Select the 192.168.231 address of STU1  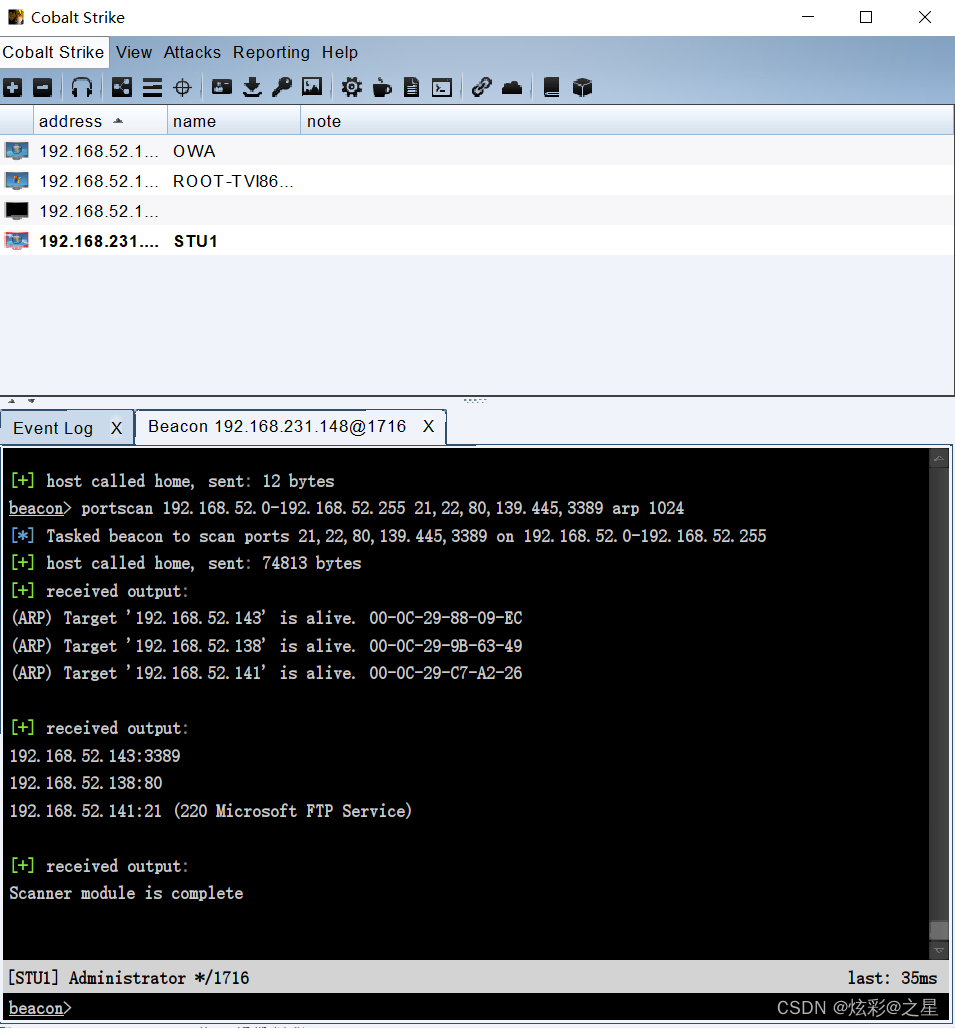pos(99,241)
